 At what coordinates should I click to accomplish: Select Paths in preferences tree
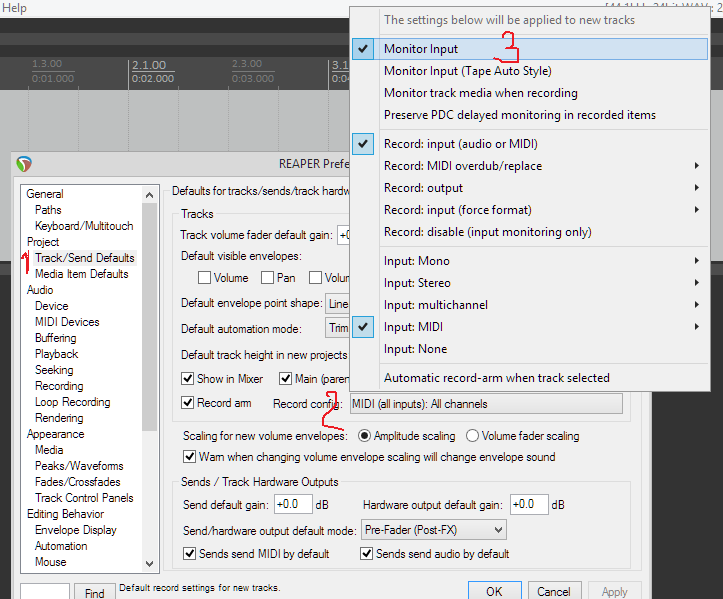point(48,210)
